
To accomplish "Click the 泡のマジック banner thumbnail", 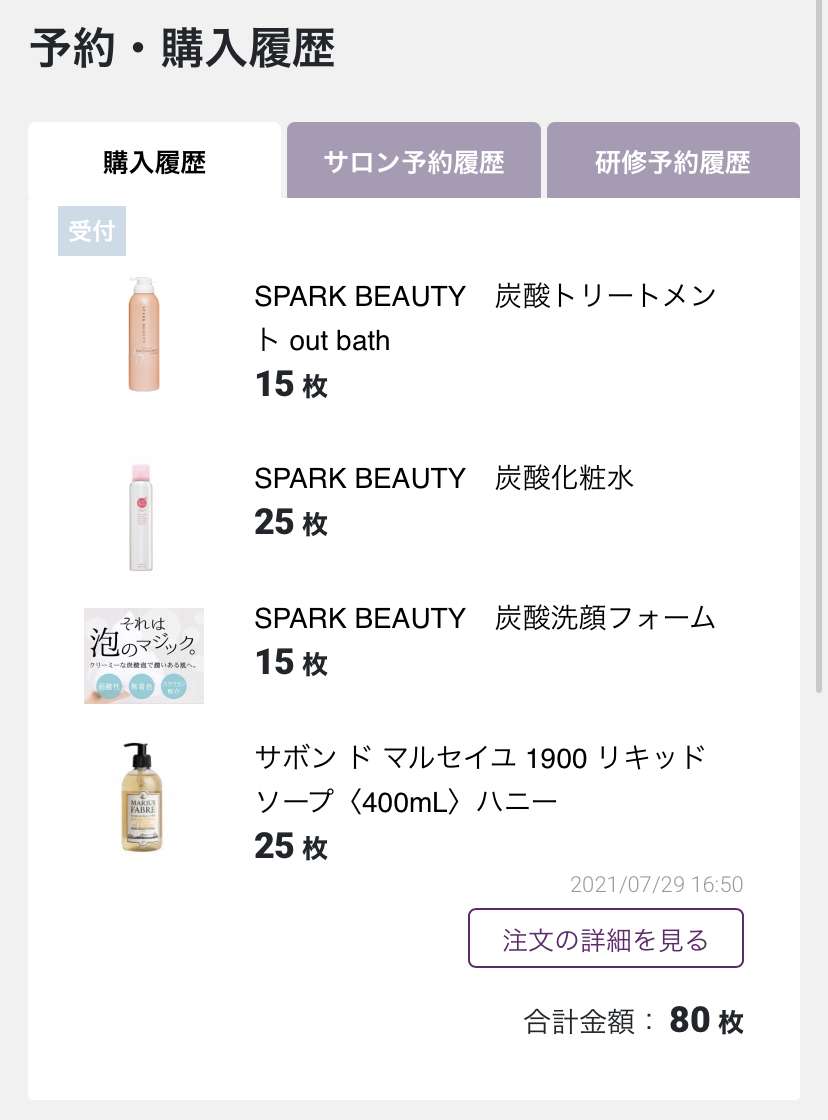I will tap(144, 656).
